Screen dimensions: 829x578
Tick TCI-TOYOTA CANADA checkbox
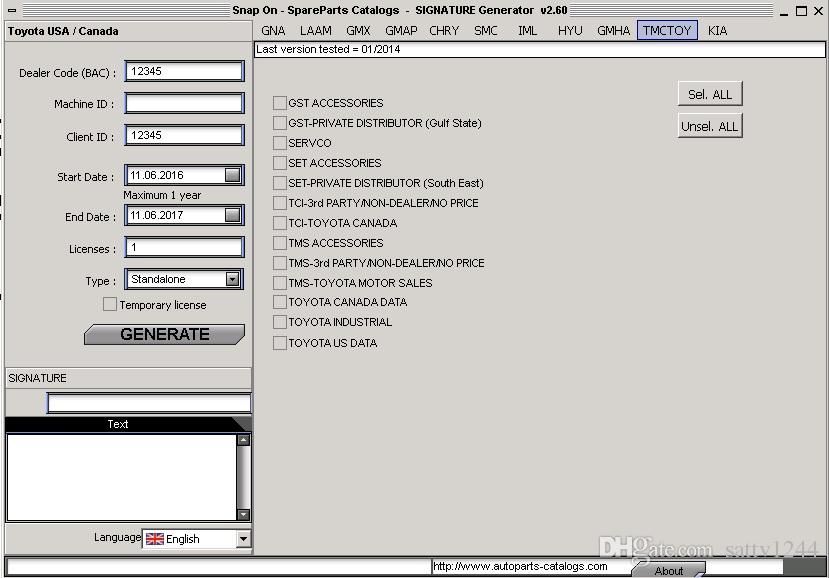coord(280,223)
